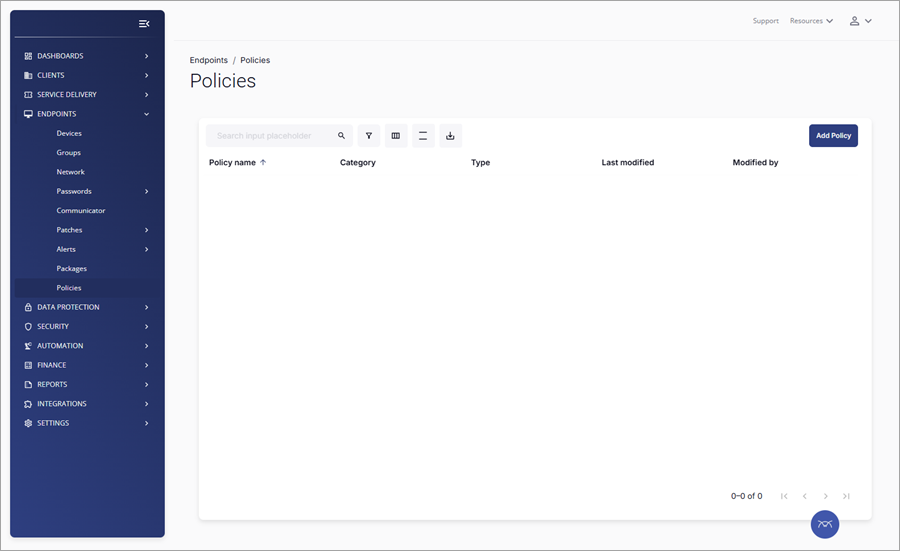Open the Support link
This screenshot has height=551, width=900.
(x=766, y=21)
